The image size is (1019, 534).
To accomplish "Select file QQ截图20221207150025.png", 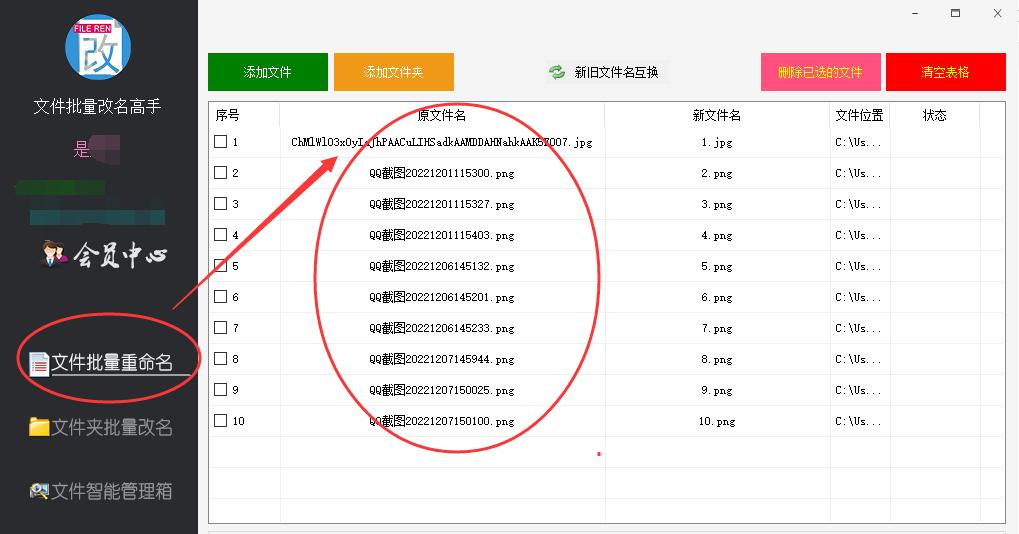I will pos(442,390).
